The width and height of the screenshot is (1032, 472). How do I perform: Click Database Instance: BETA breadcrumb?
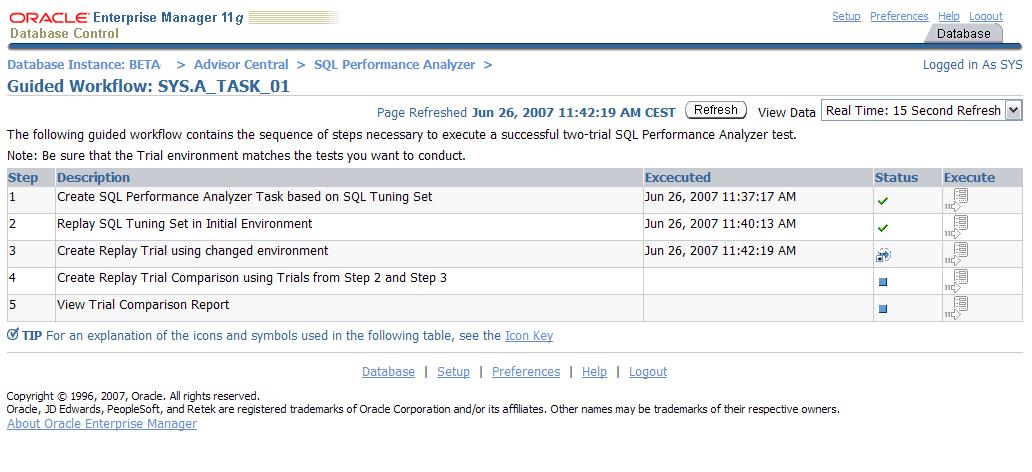(84, 64)
